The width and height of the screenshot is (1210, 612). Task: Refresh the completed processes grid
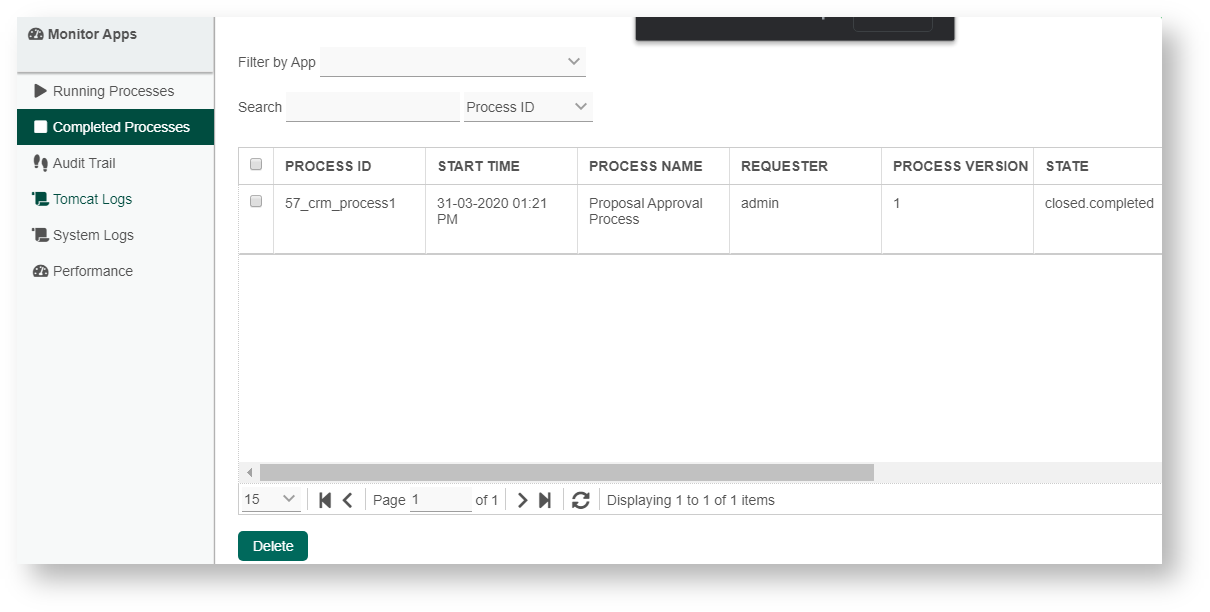581,500
